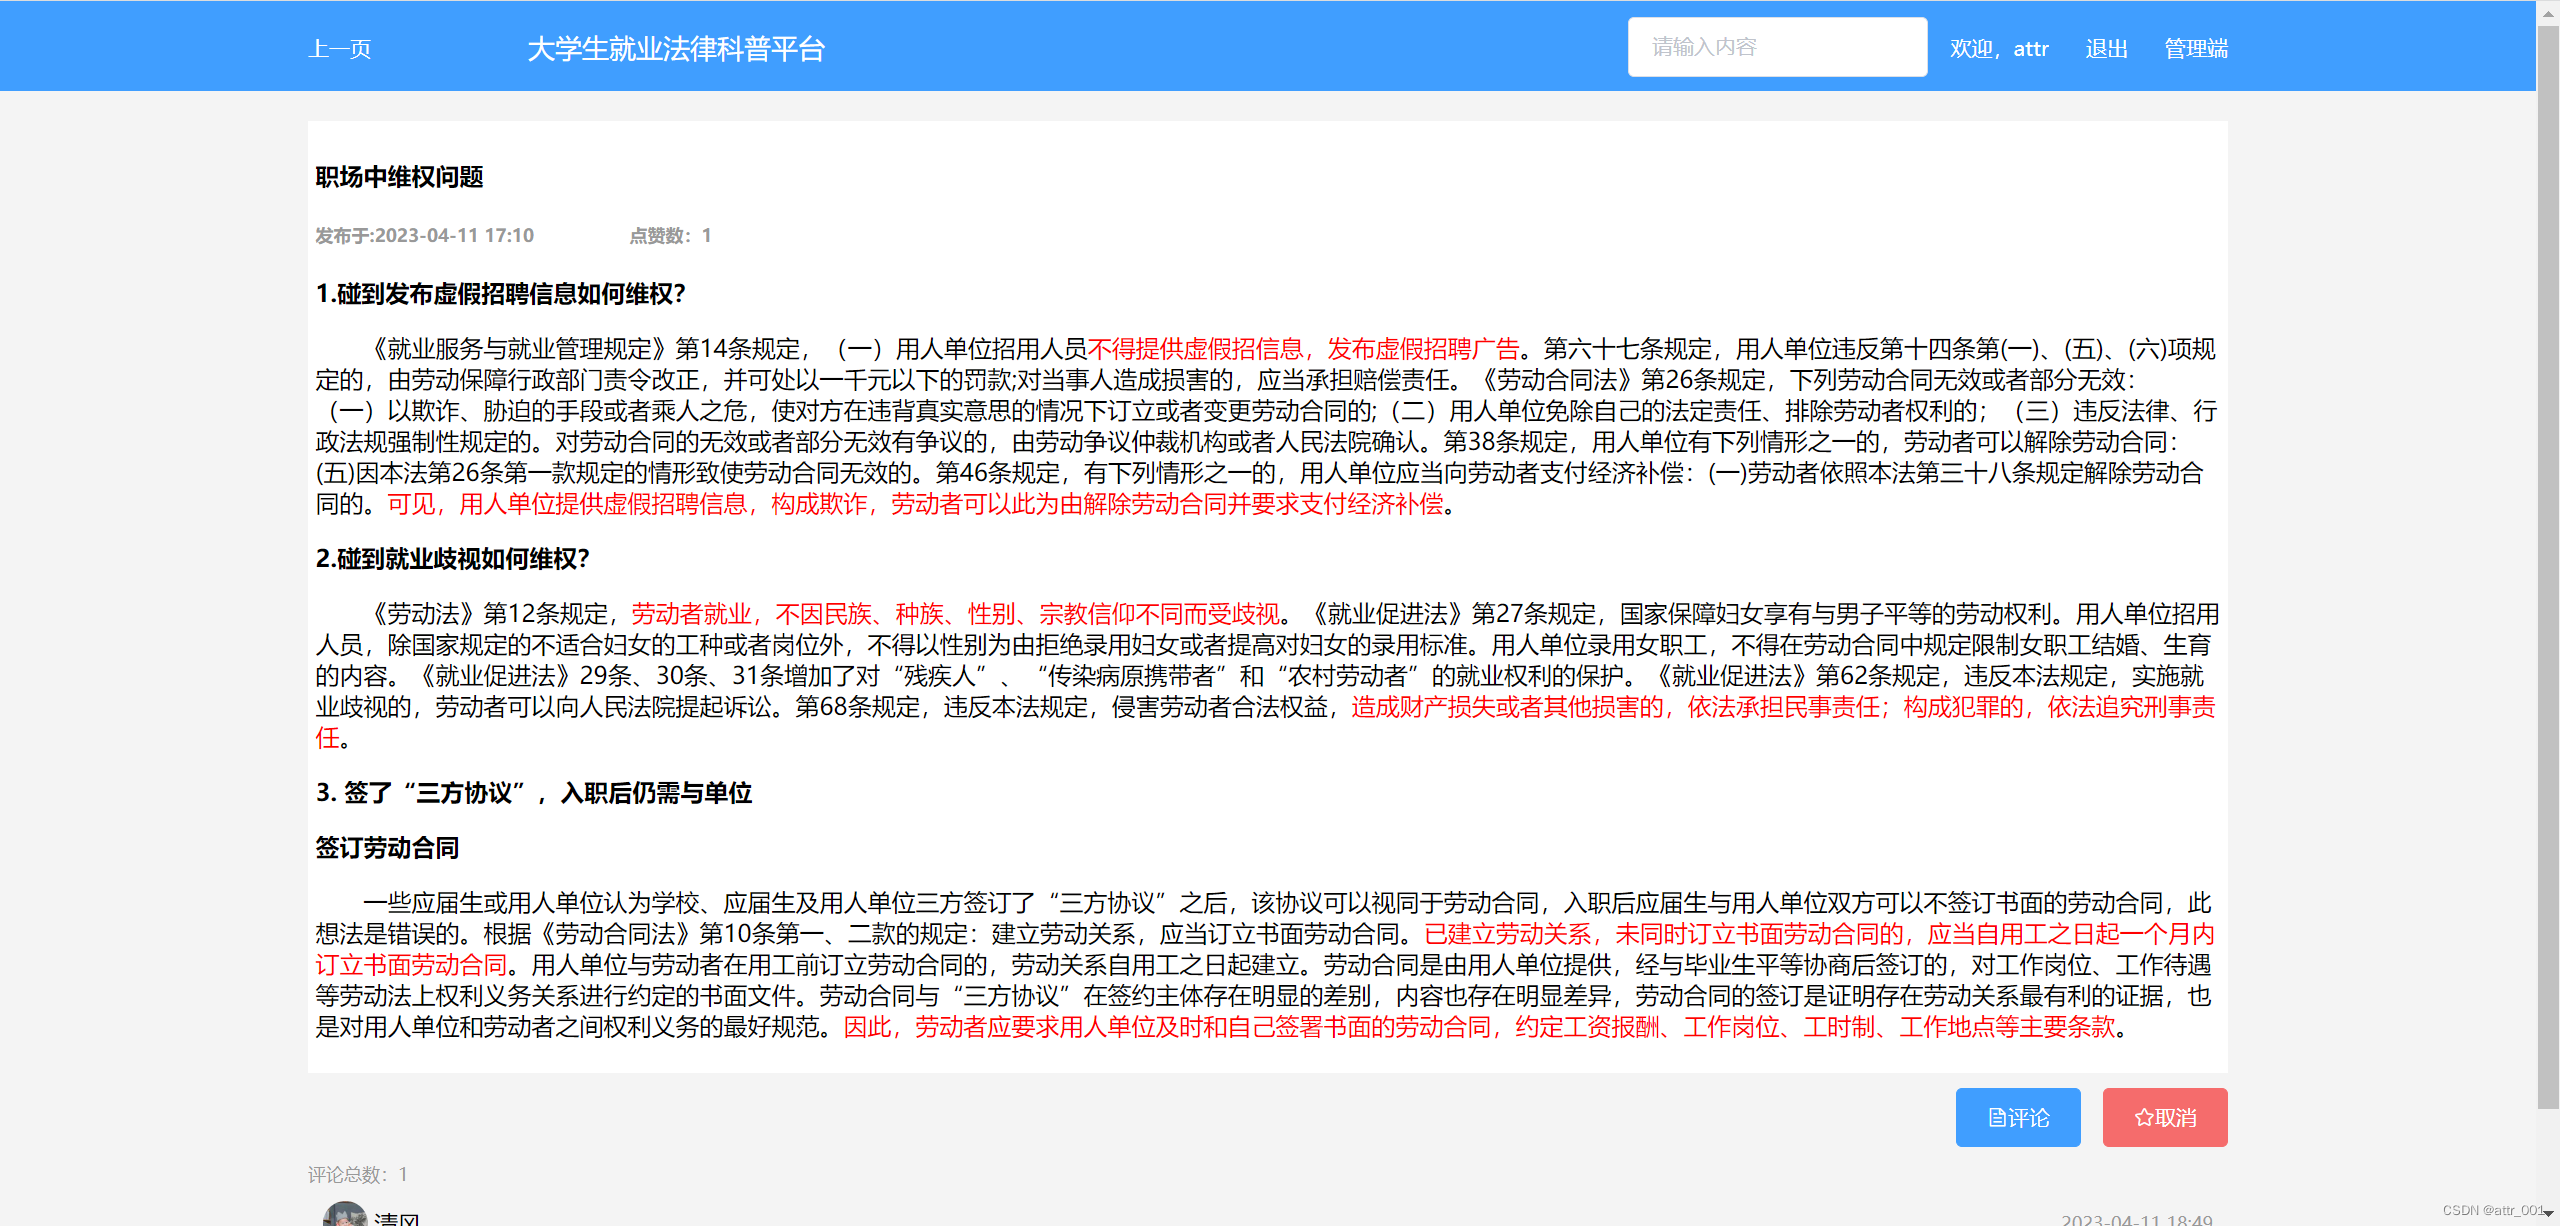Click the 欢迎, attr username label
The image size is (2560, 1226).
click(x=1998, y=49)
